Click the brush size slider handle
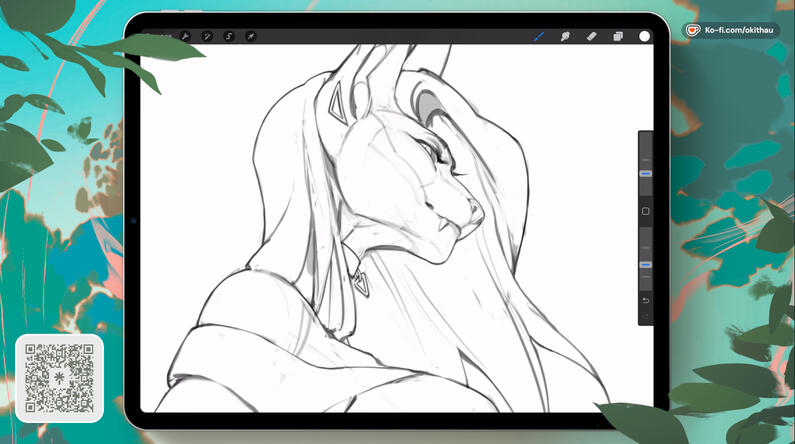795x444 pixels. pos(645,173)
